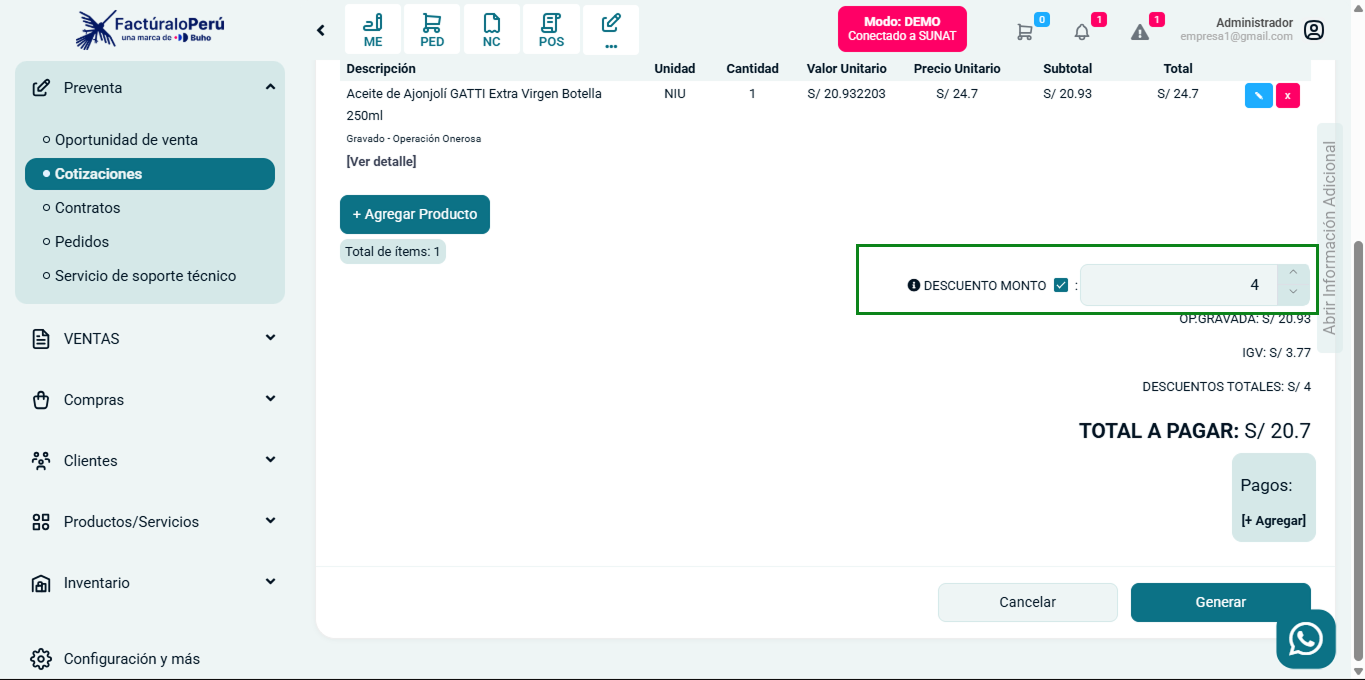Click the shopping cart notification icon
The width and height of the screenshot is (1365, 680).
coord(1025,32)
